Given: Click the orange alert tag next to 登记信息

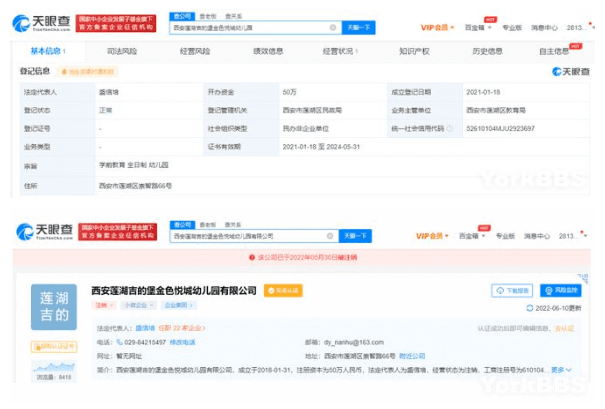Looking at the screenshot, I should 88,71.
